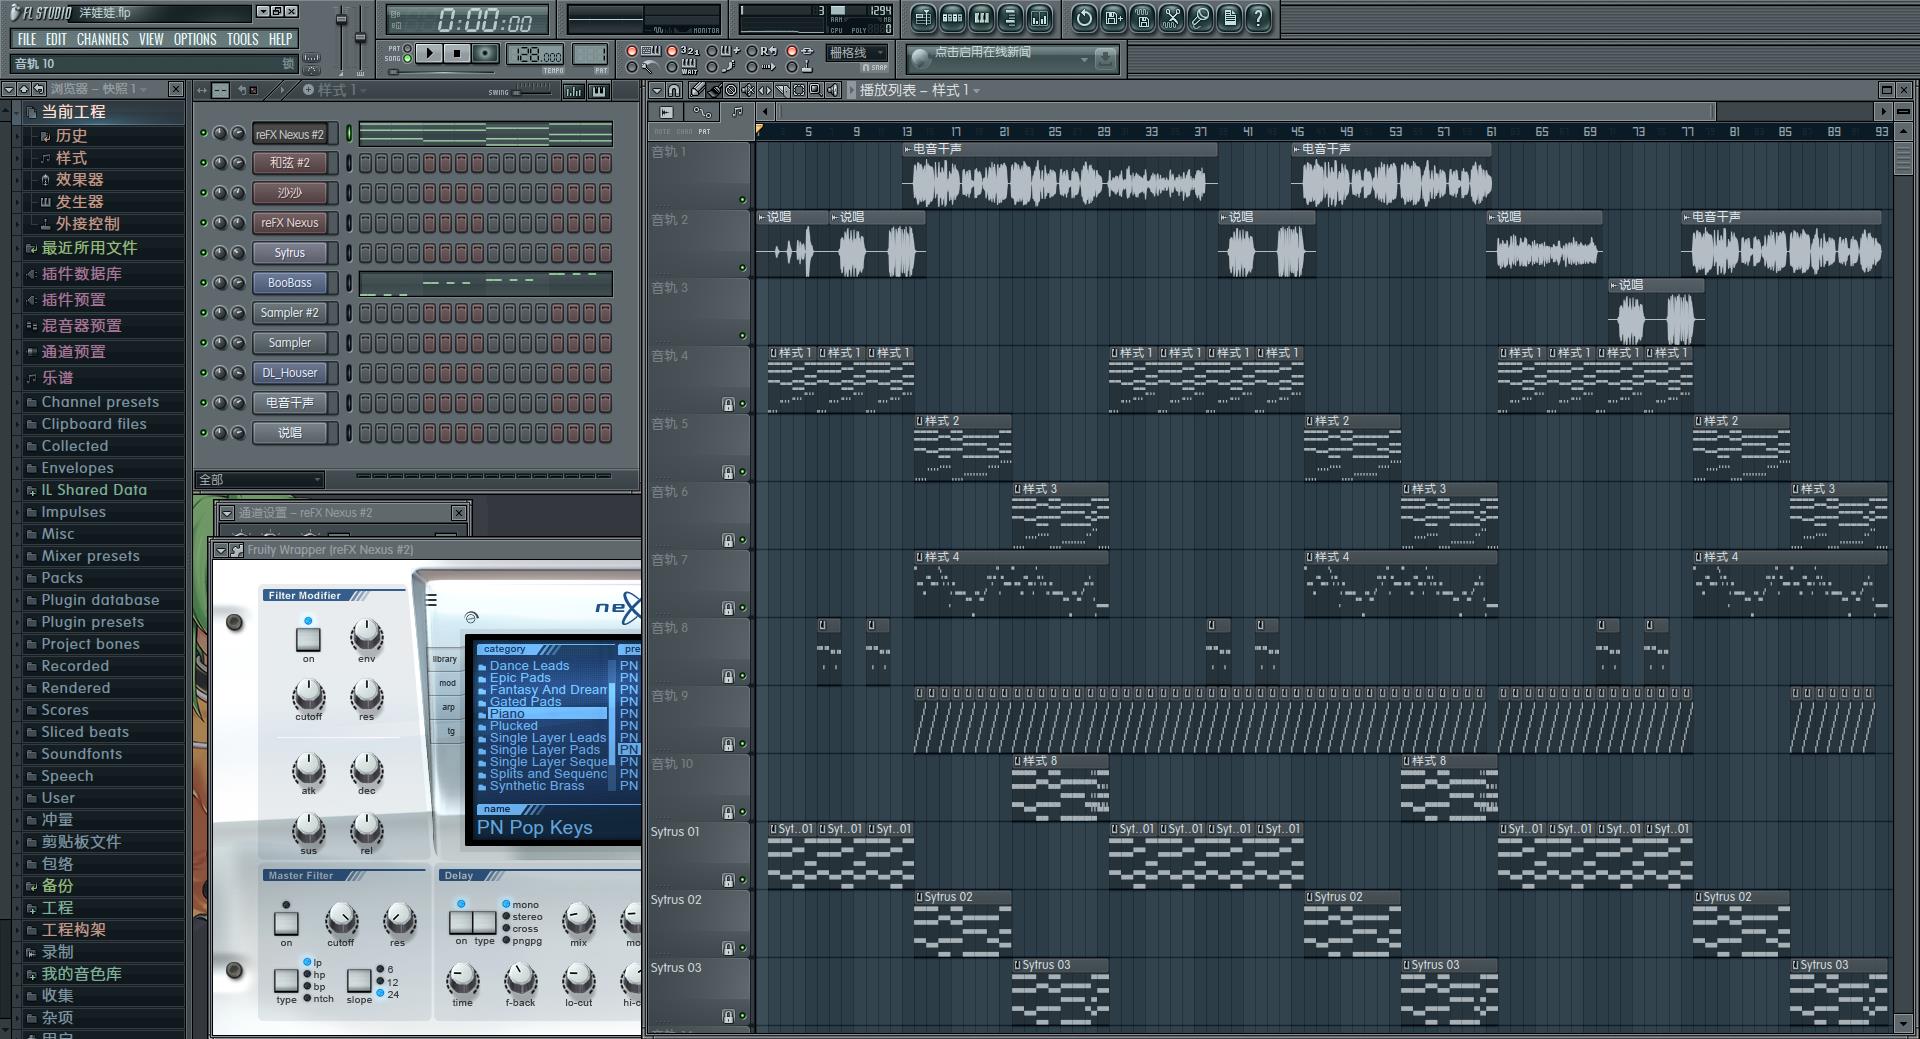The height and width of the screenshot is (1039, 1920).
Task: Toggle the Sytrus channel mute light
Action: tap(204, 253)
